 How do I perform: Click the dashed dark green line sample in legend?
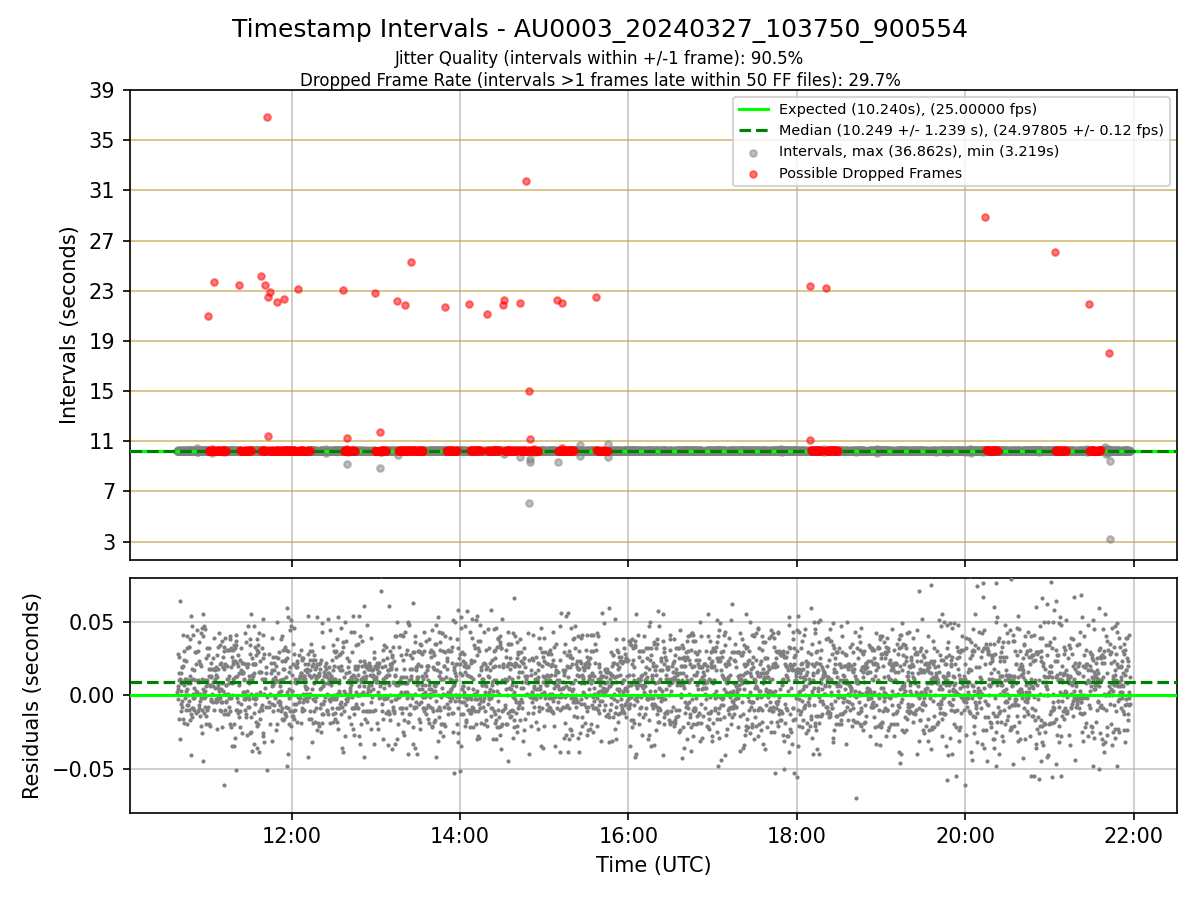tap(753, 130)
